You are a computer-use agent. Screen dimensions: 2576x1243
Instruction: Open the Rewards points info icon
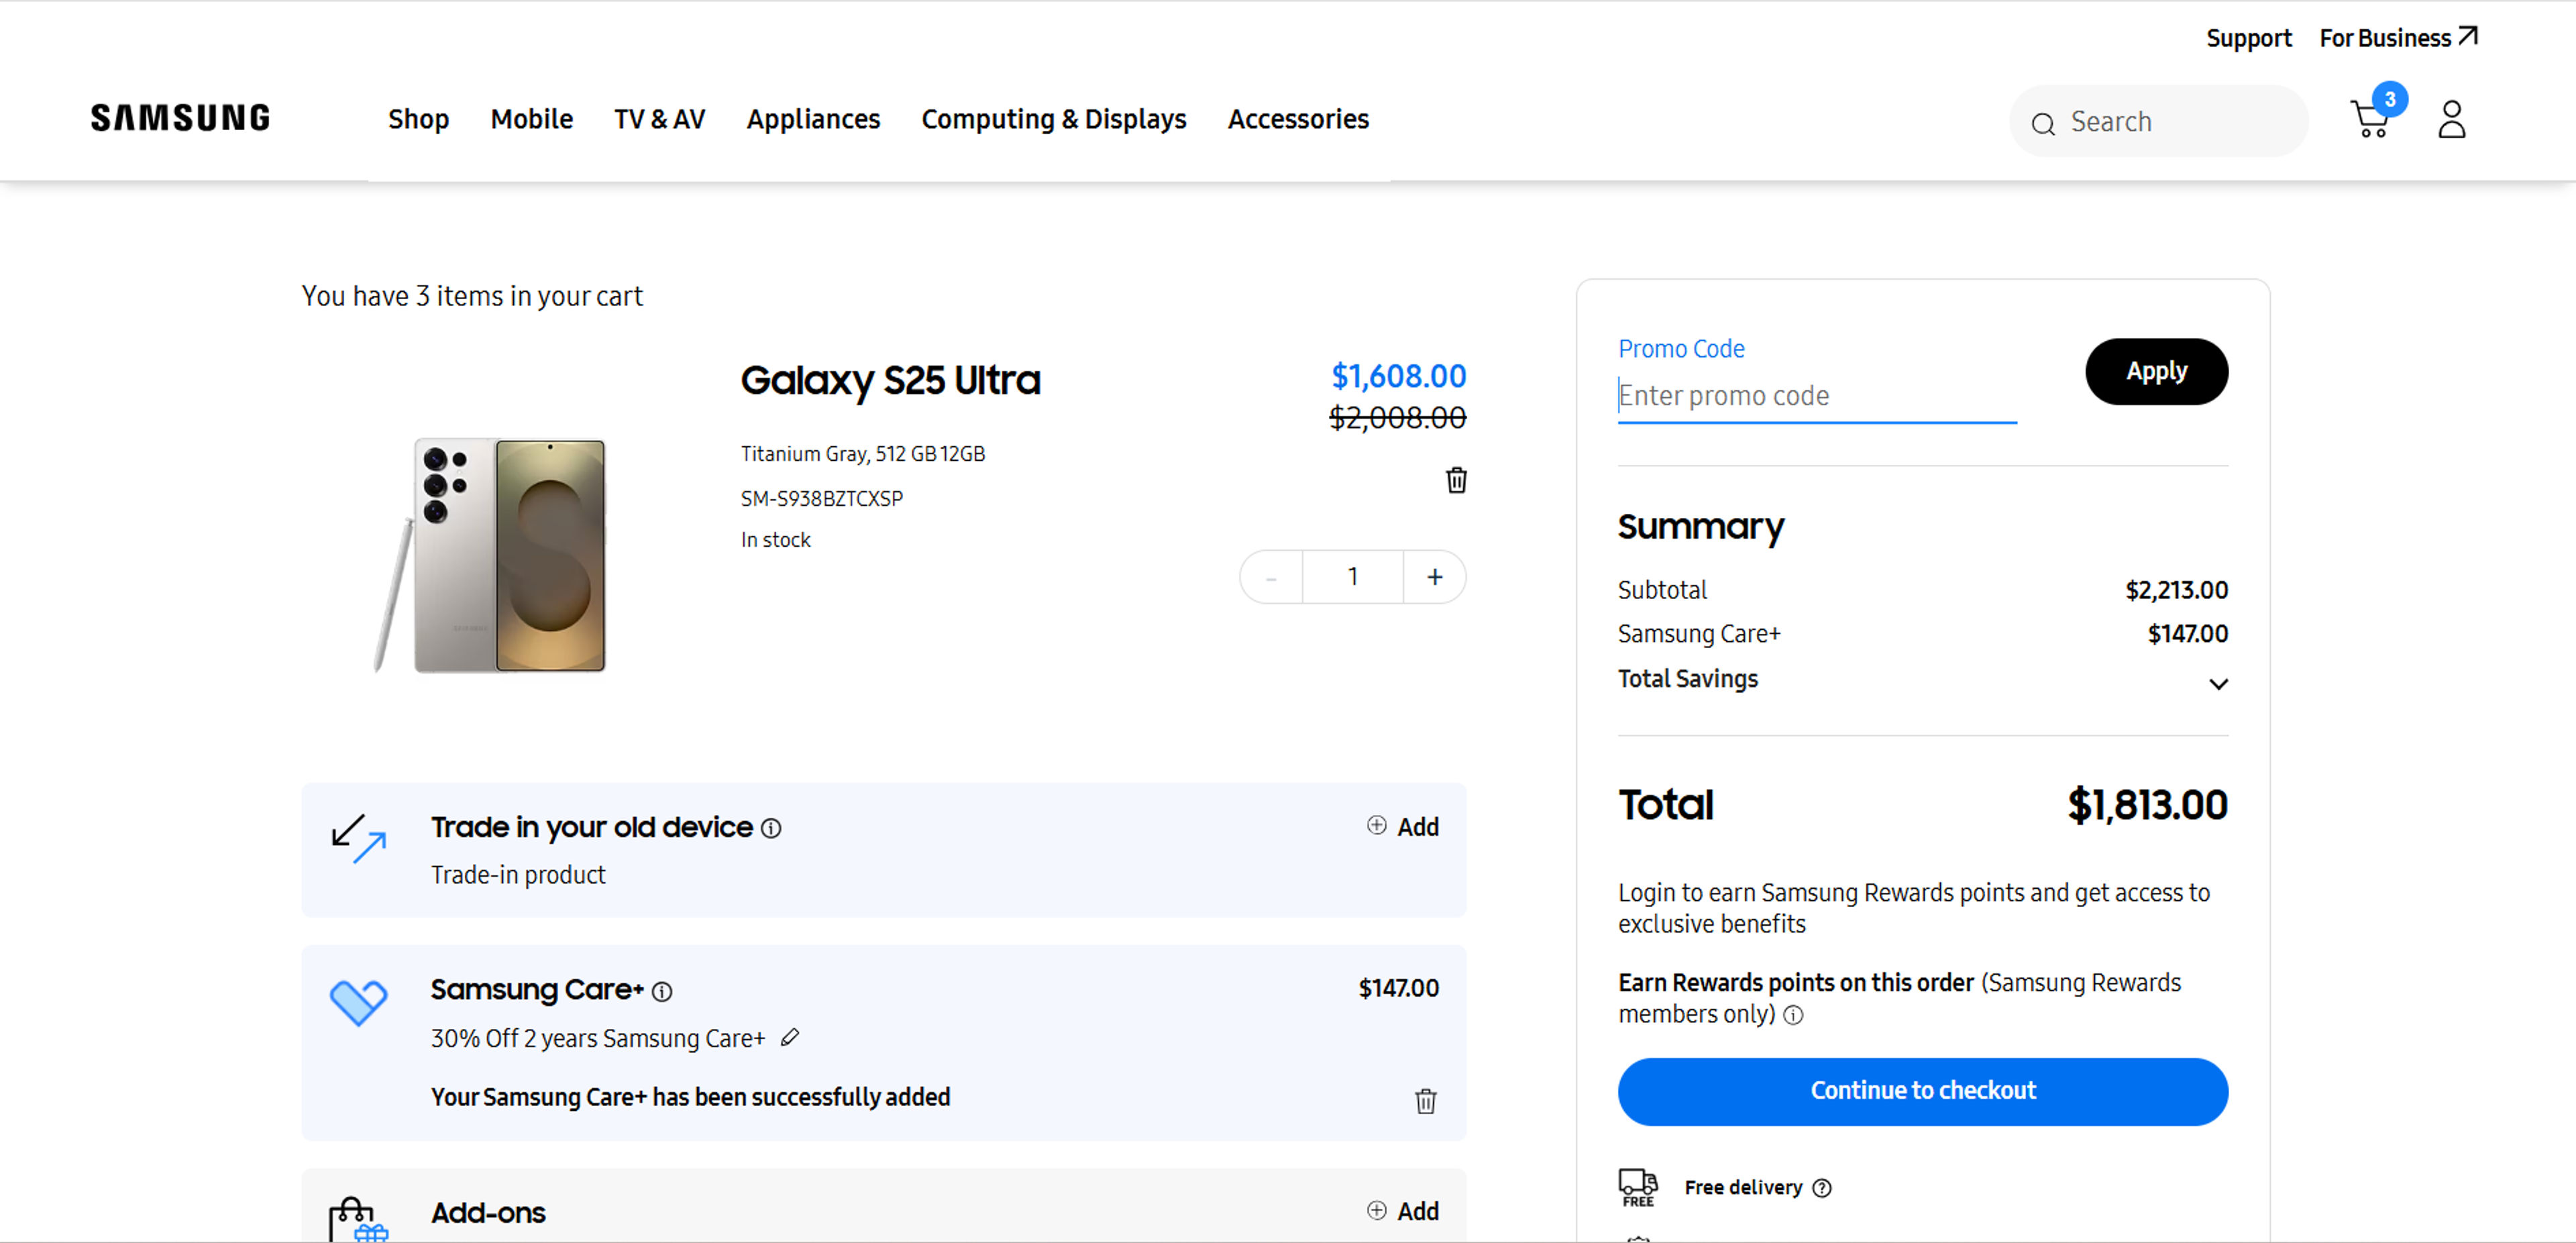(1793, 1016)
